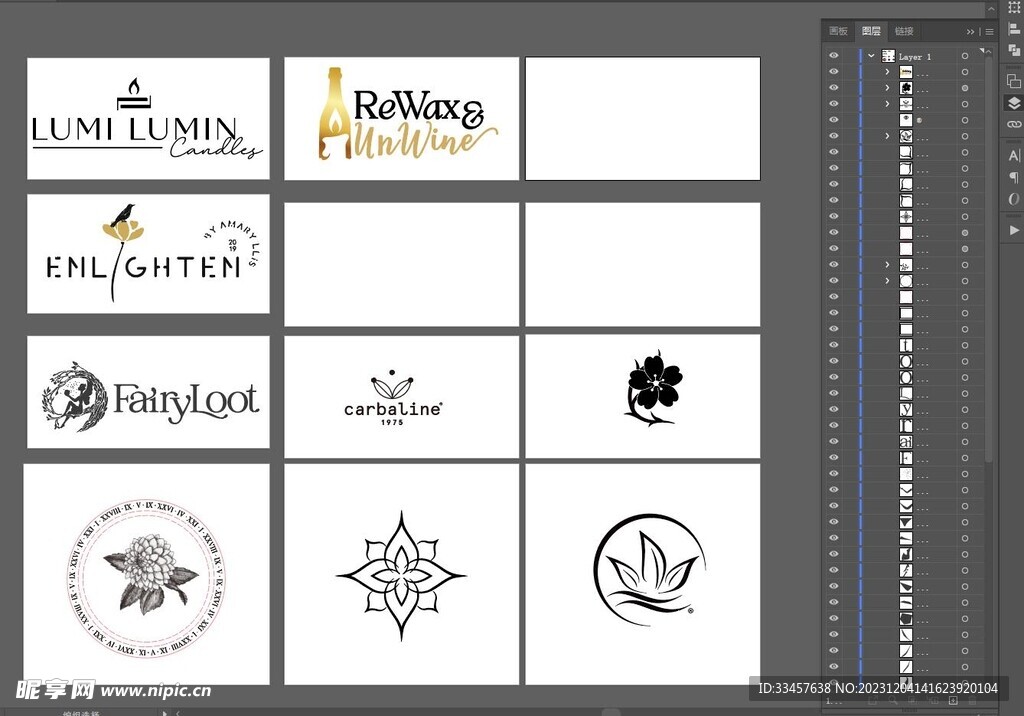Expand the gold ReWax thumbnail sublayer
This screenshot has width=1024, height=716.
pyautogui.click(x=887, y=72)
